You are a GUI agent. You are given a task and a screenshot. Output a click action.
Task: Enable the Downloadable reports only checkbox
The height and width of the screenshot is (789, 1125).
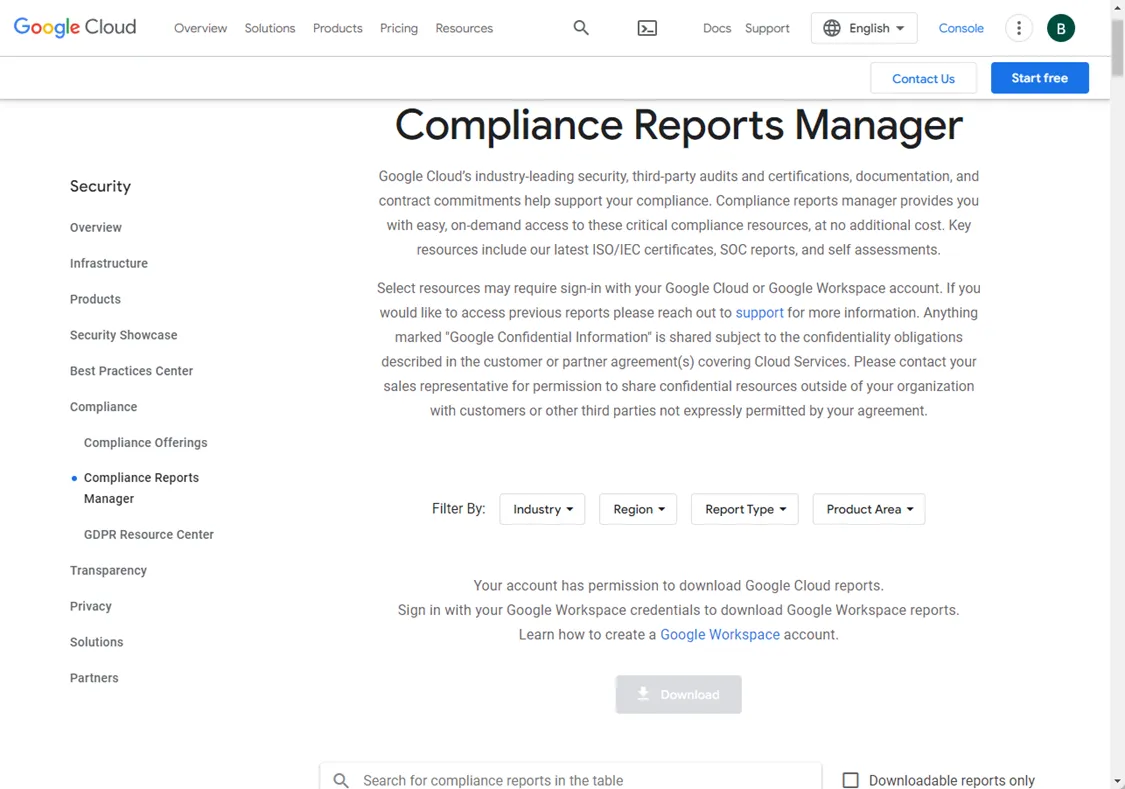[x=850, y=780]
